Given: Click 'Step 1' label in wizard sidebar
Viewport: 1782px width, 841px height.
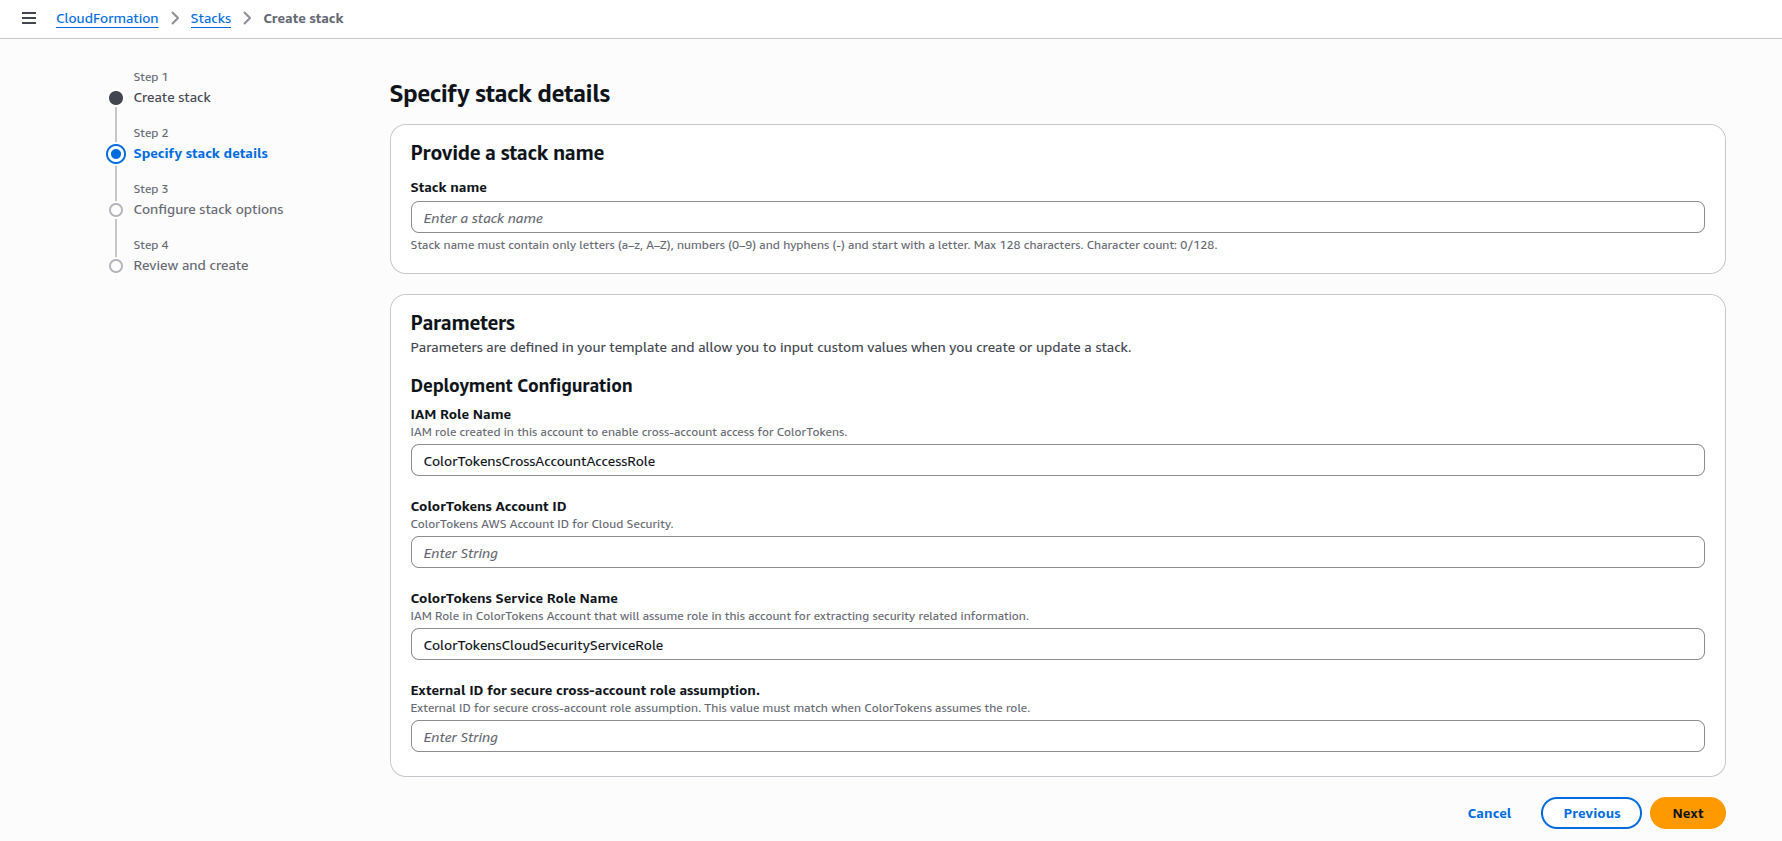Looking at the screenshot, I should click(x=151, y=77).
